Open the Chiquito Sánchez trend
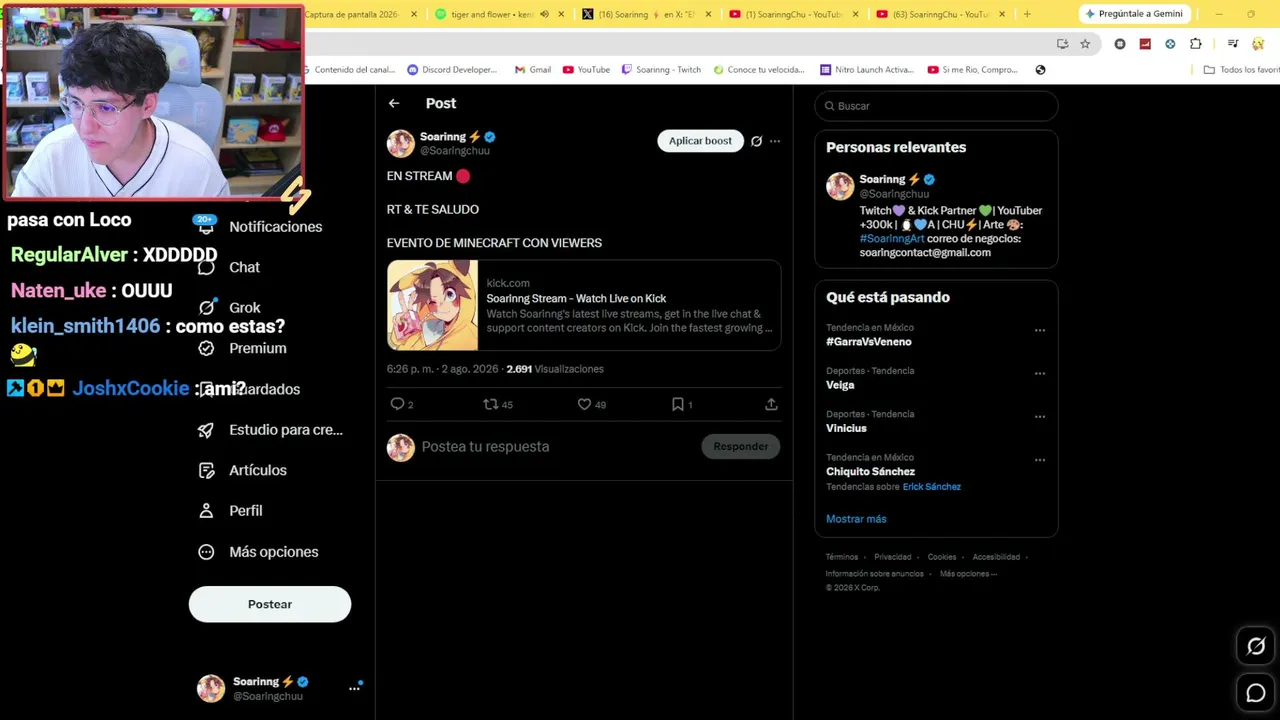The width and height of the screenshot is (1280, 720). click(x=870, y=472)
